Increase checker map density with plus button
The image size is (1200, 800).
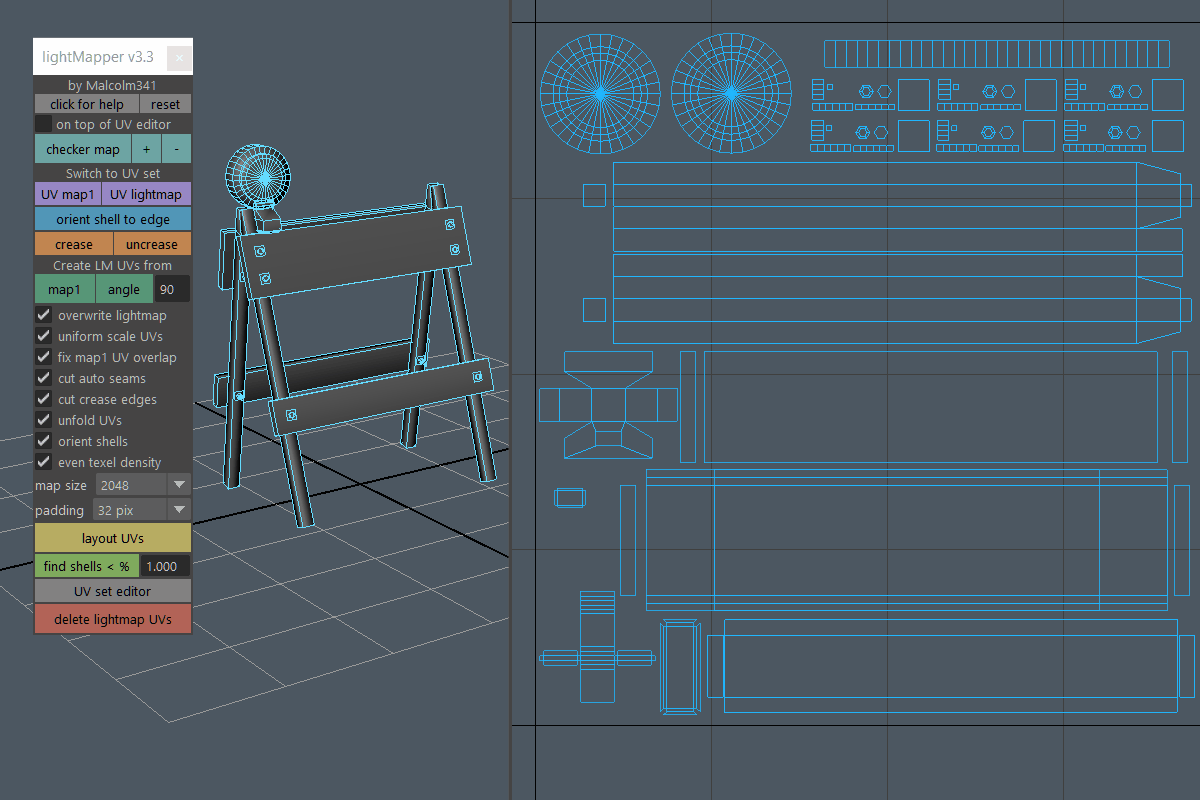(146, 149)
